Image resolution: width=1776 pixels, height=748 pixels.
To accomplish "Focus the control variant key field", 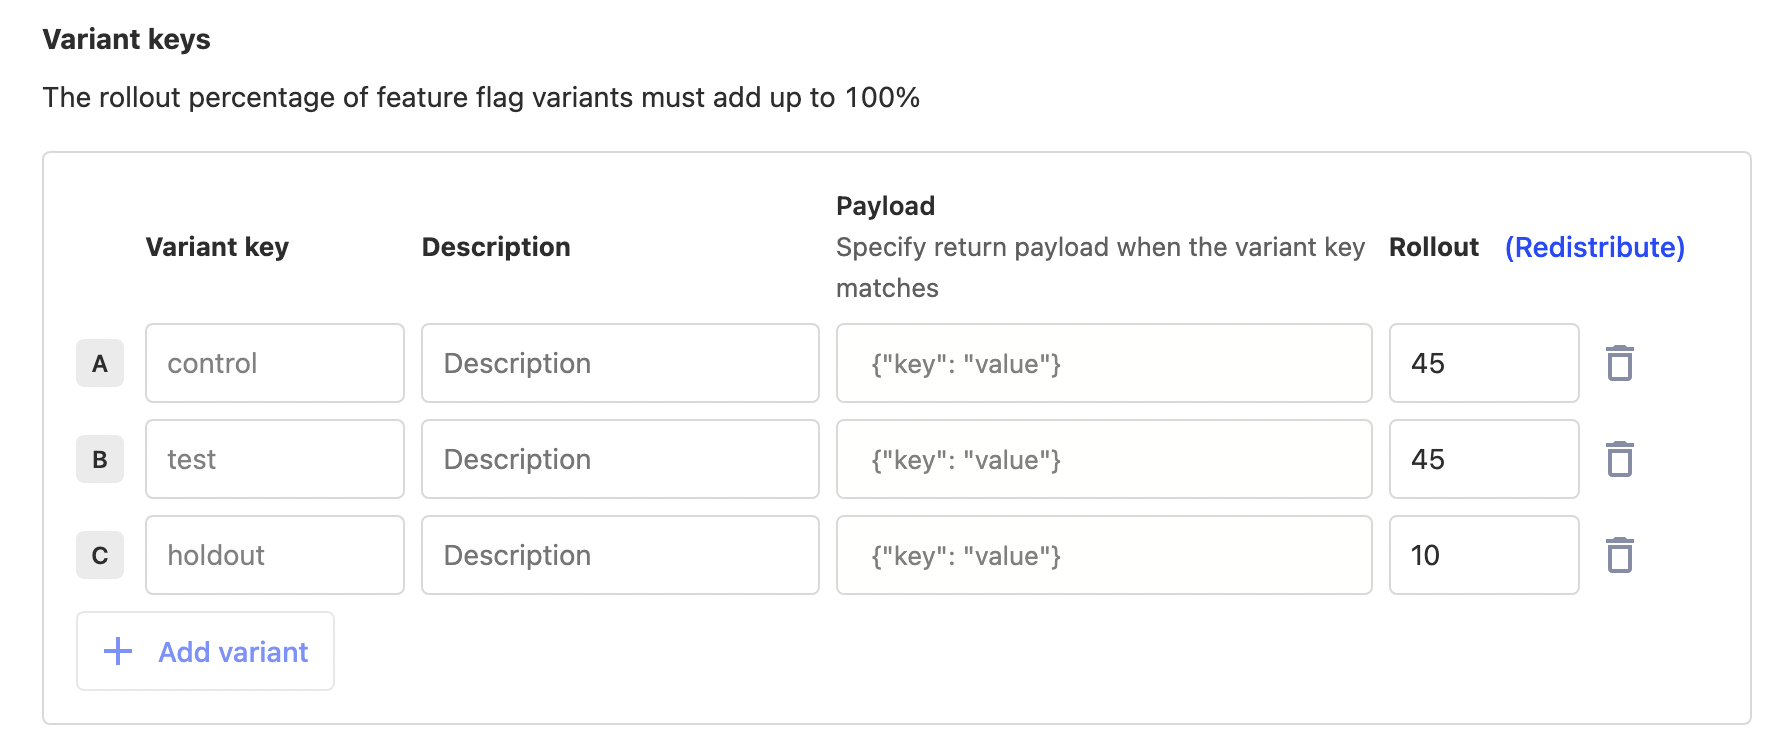I will [274, 363].
